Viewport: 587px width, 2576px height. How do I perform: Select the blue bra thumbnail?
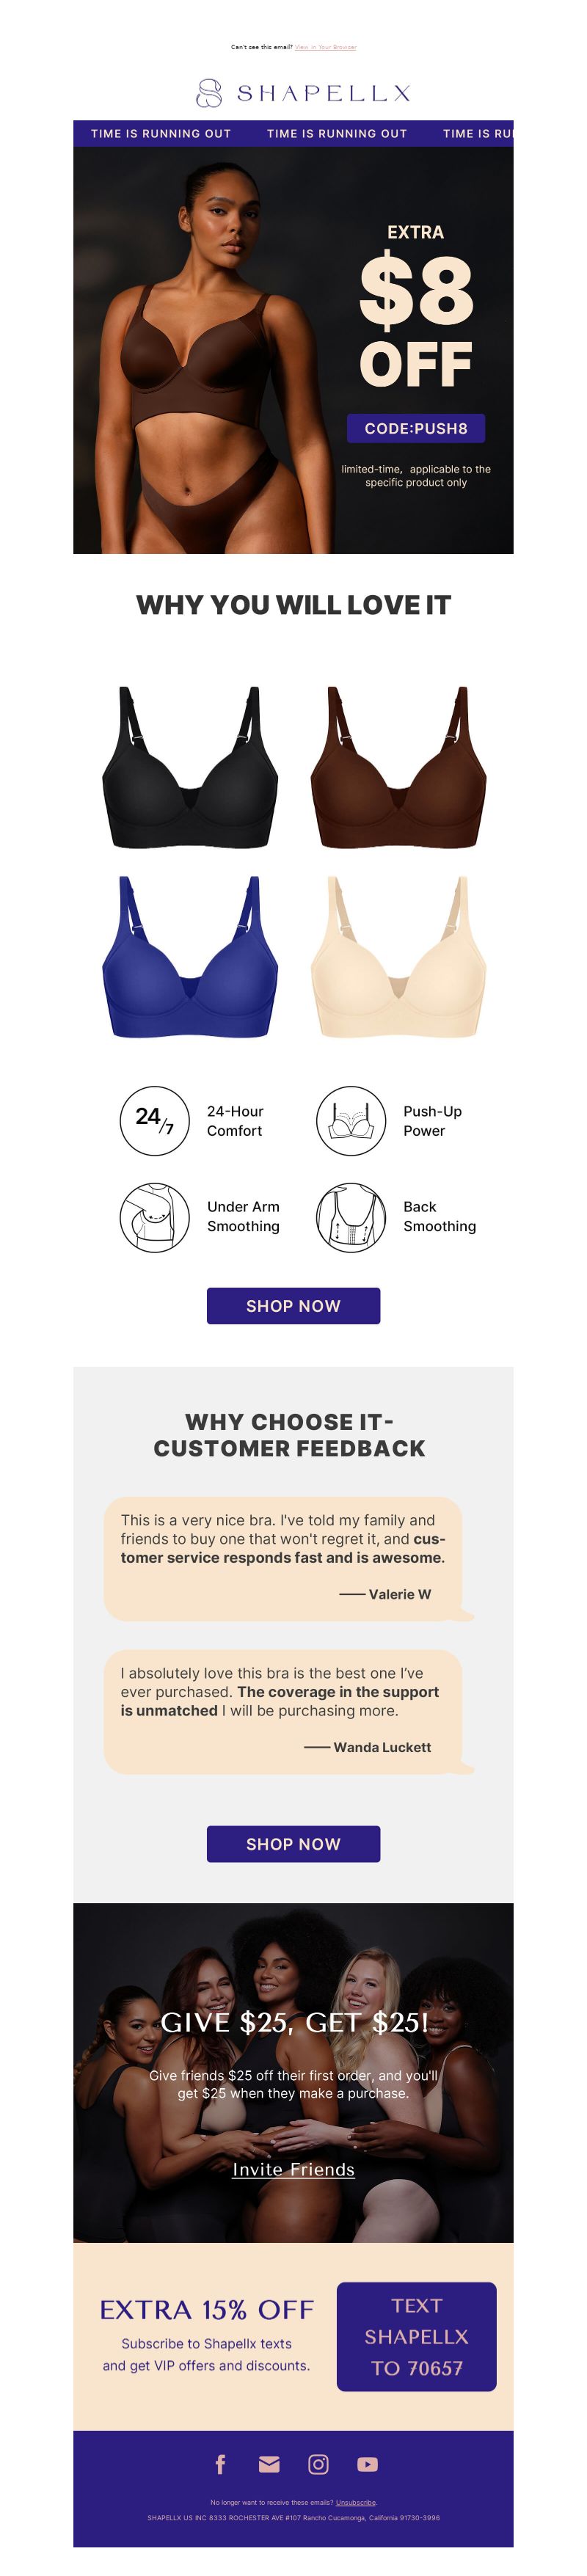tap(190, 957)
